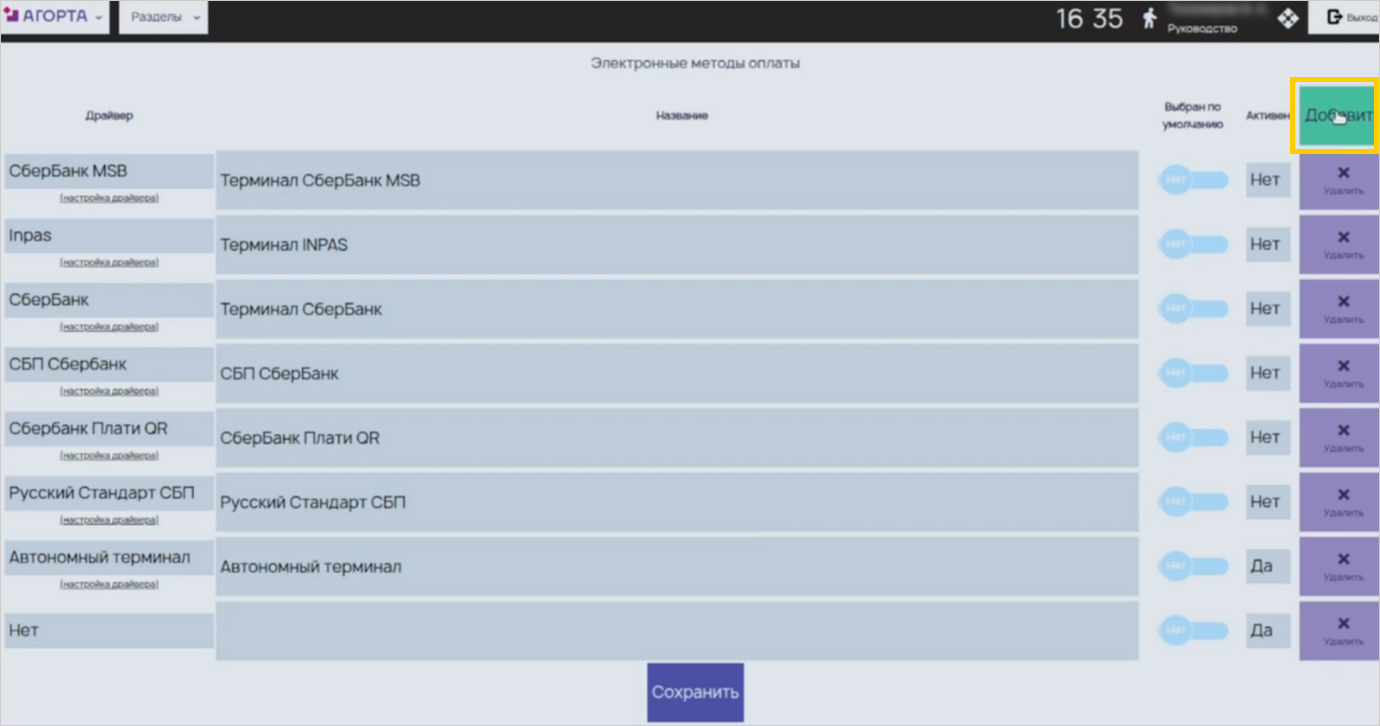This screenshot has width=1380, height=726.
Task: Toggle Активен value for СБП СберБанк
Action: coord(1268,373)
